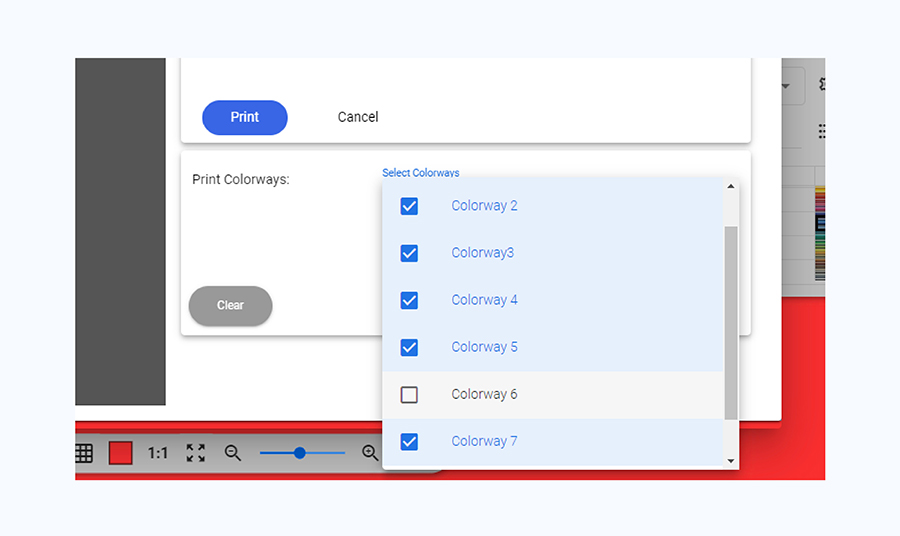The image size is (900, 536).
Task: Toggle the grid view icon
Action: (84, 453)
